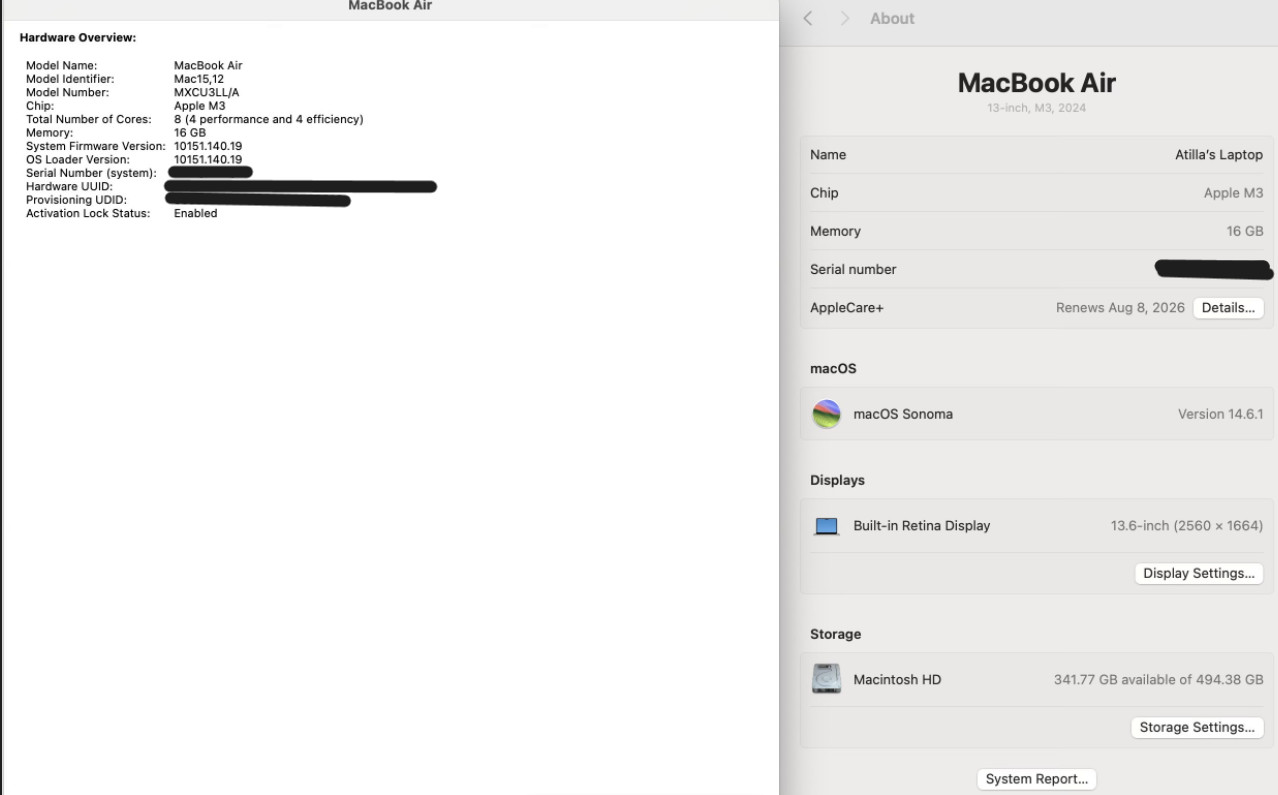
Task: Click the Name row label
Action: [x=828, y=155]
